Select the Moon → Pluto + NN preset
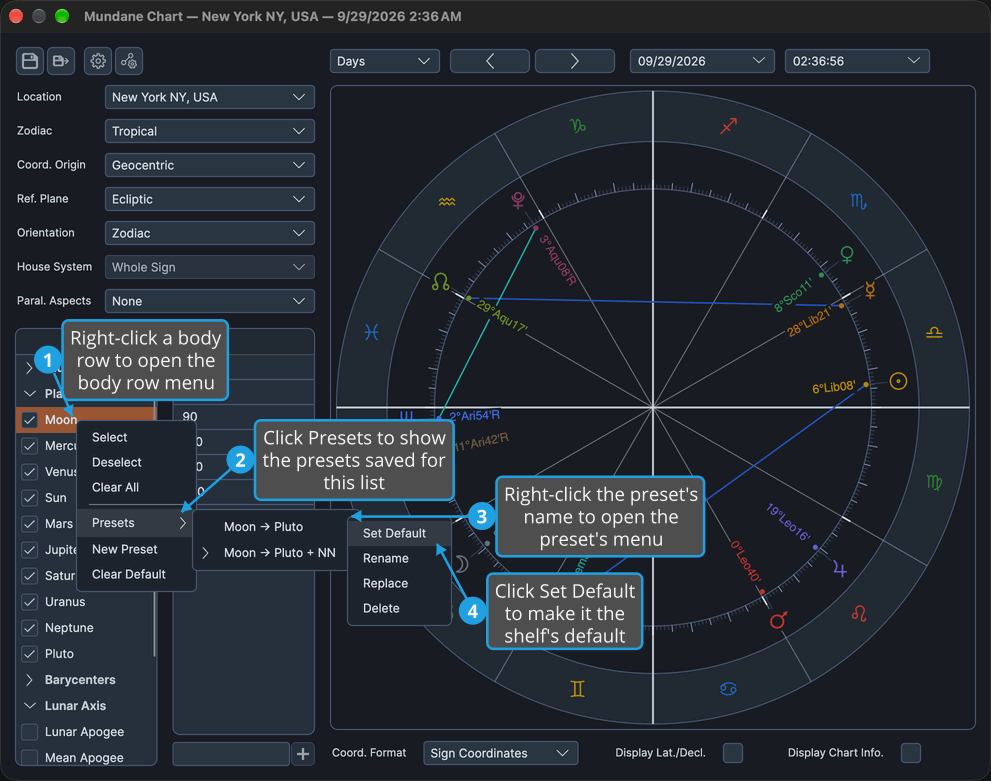 271,553
